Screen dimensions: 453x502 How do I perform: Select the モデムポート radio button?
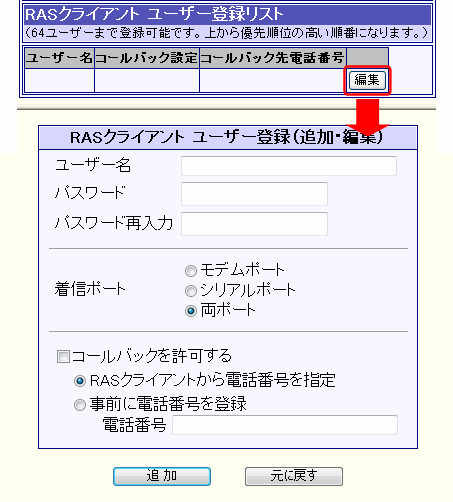[191, 271]
